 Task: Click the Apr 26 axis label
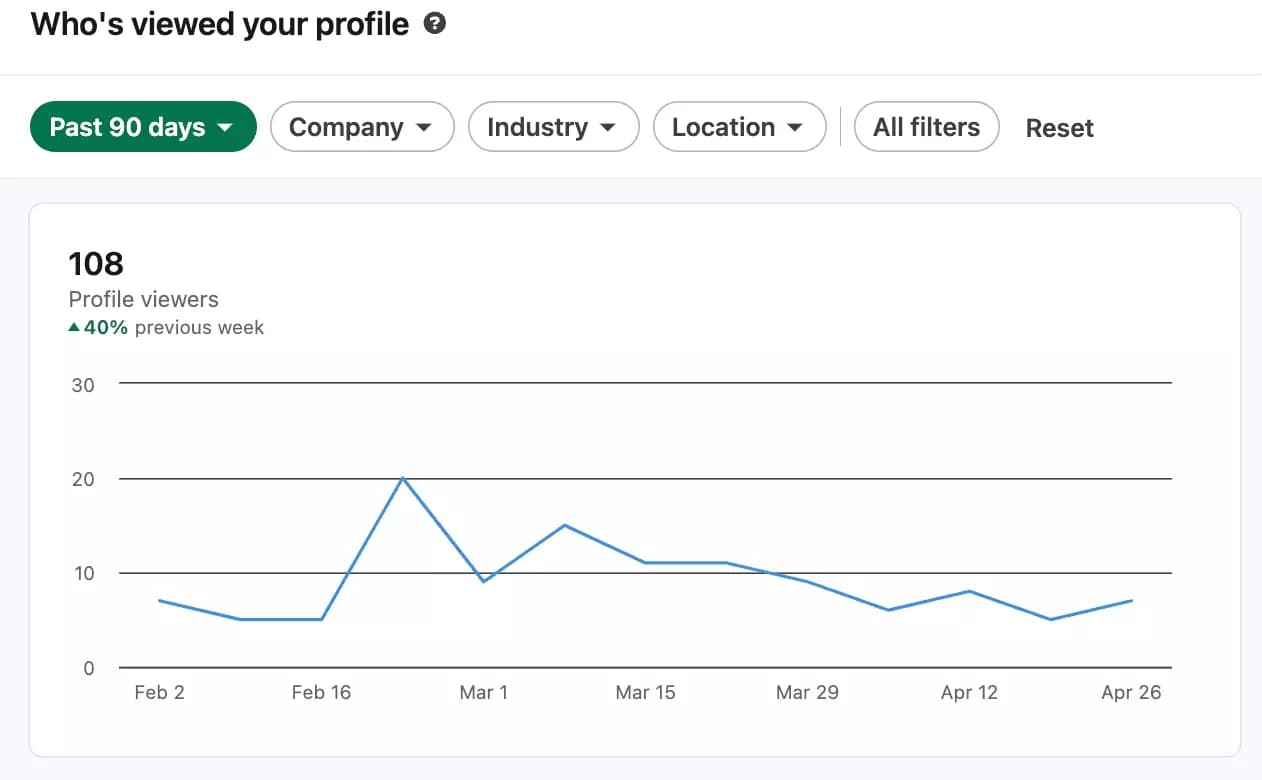(x=1131, y=691)
